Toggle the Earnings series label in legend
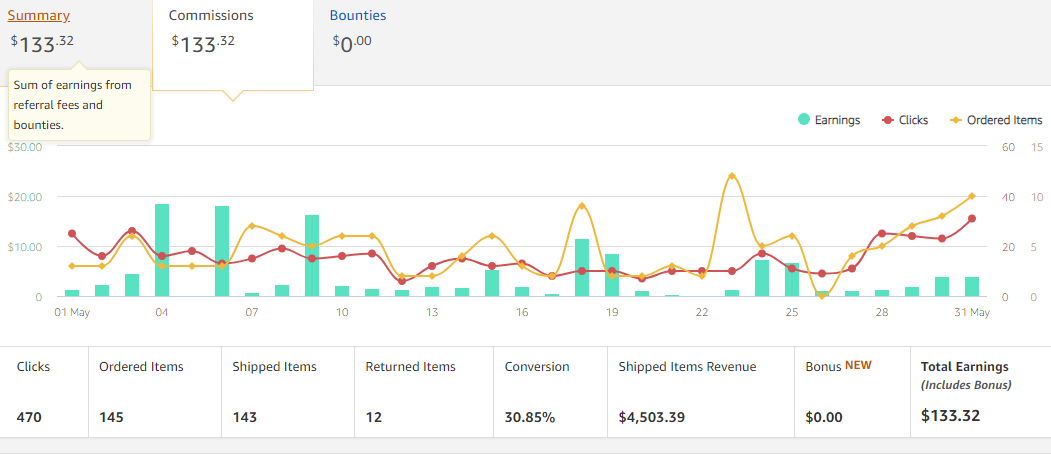Image resolution: width=1051 pixels, height=467 pixels. (837, 120)
